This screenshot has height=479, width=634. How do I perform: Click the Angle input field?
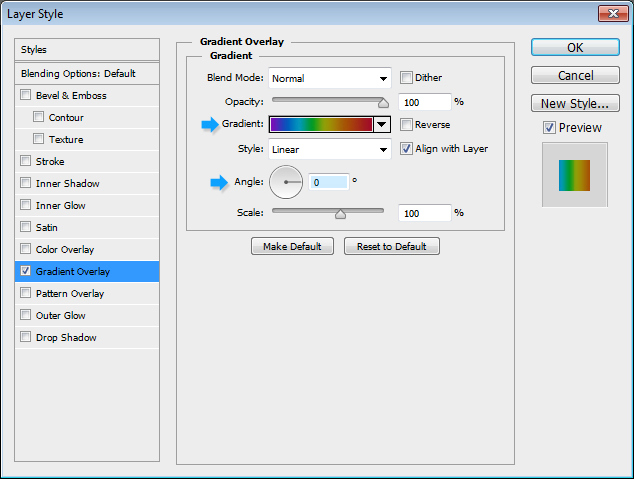pyautogui.click(x=328, y=182)
